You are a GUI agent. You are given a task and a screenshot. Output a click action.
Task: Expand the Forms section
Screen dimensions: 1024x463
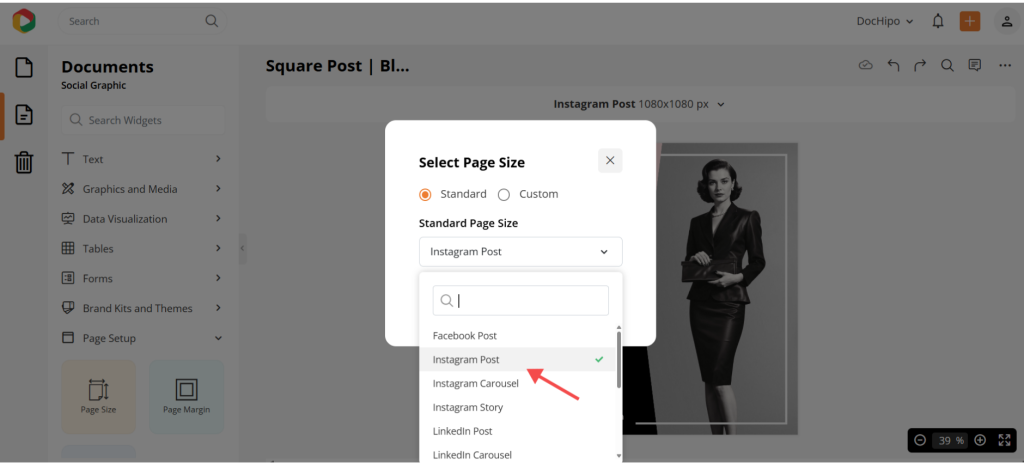[142, 278]
